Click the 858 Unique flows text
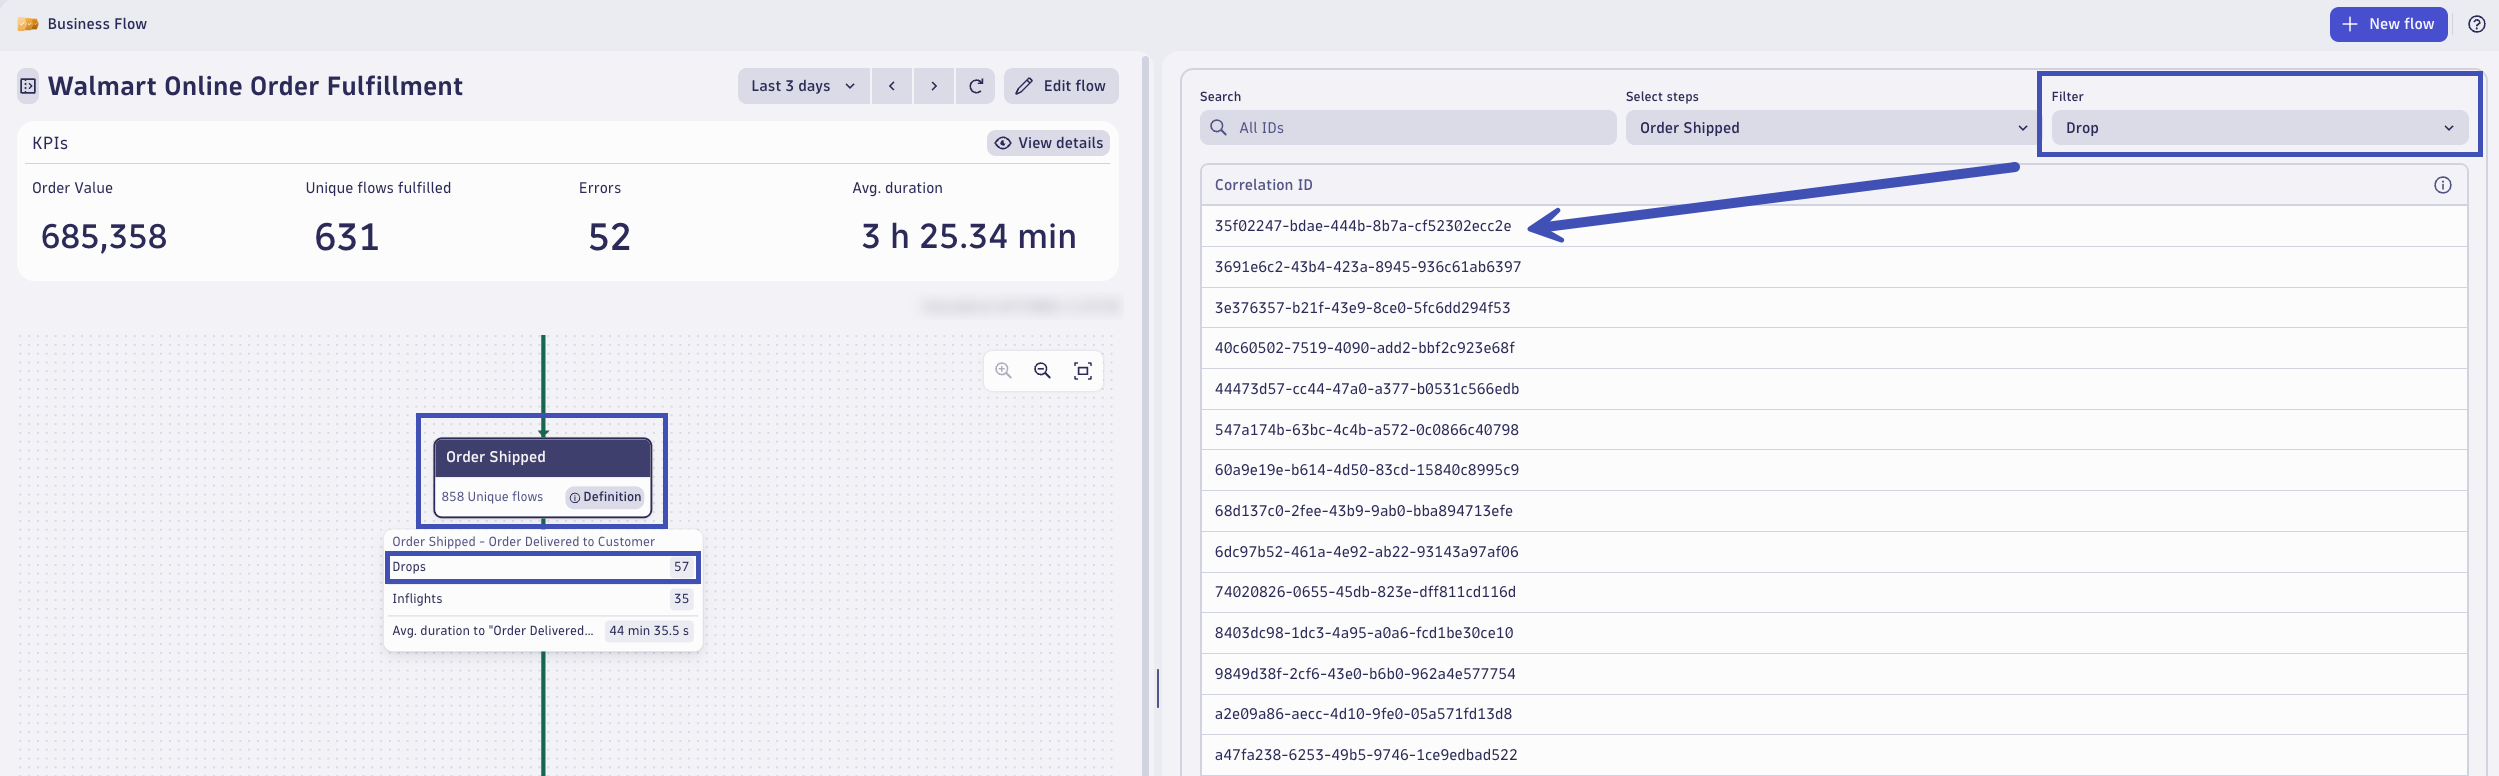The width and height of the screenshot is (2499, 776). pos(492,497)
